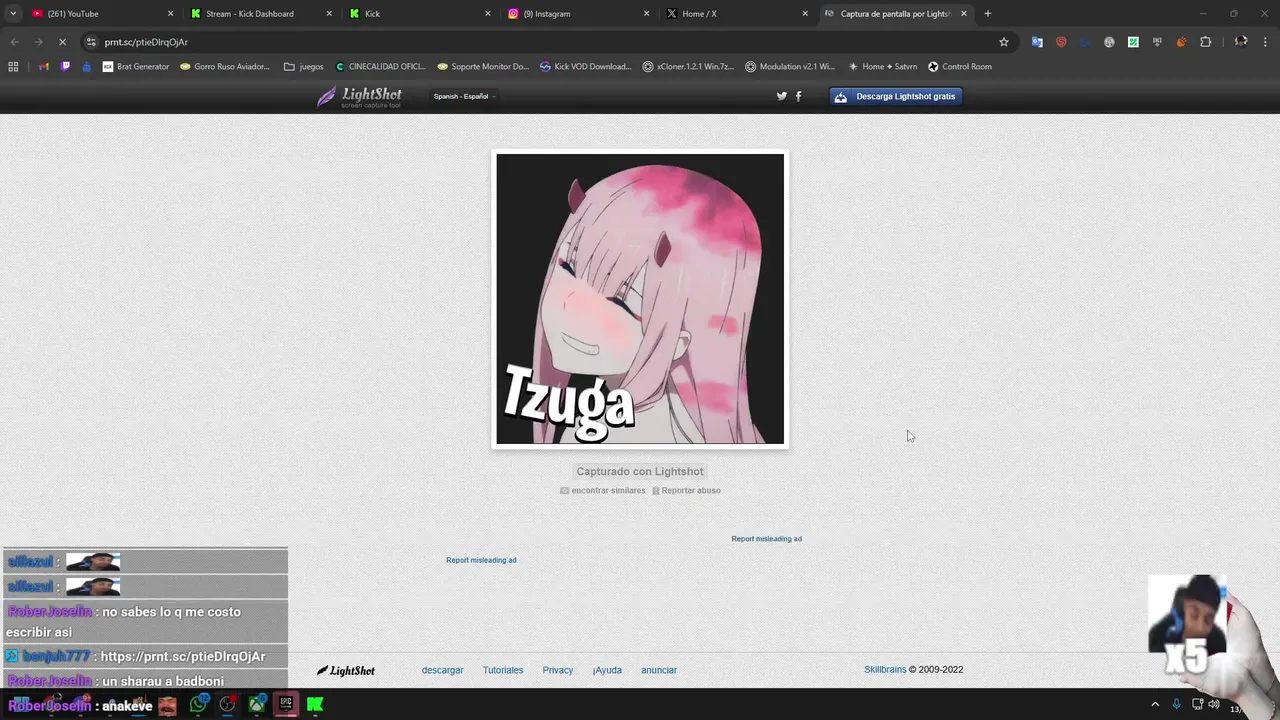Click the microphone tray icon
The width and height of the screenshot is (1280, 720).
click(x=1177, y=704)
